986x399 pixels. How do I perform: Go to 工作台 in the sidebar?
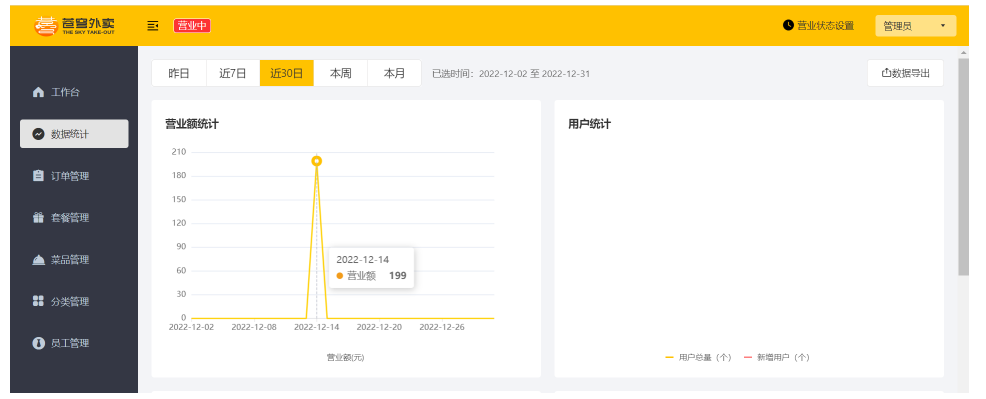pos(74,92)
